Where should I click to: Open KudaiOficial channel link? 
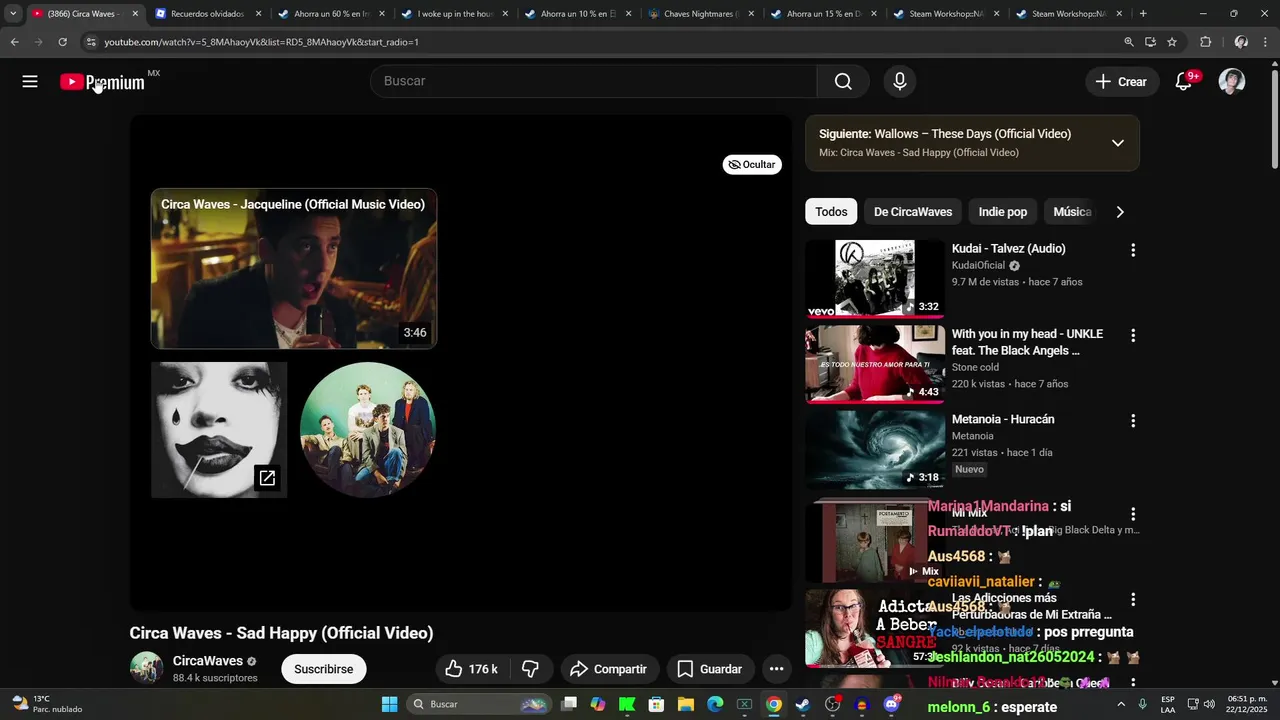pyautogui.click(x=978, y=266)
